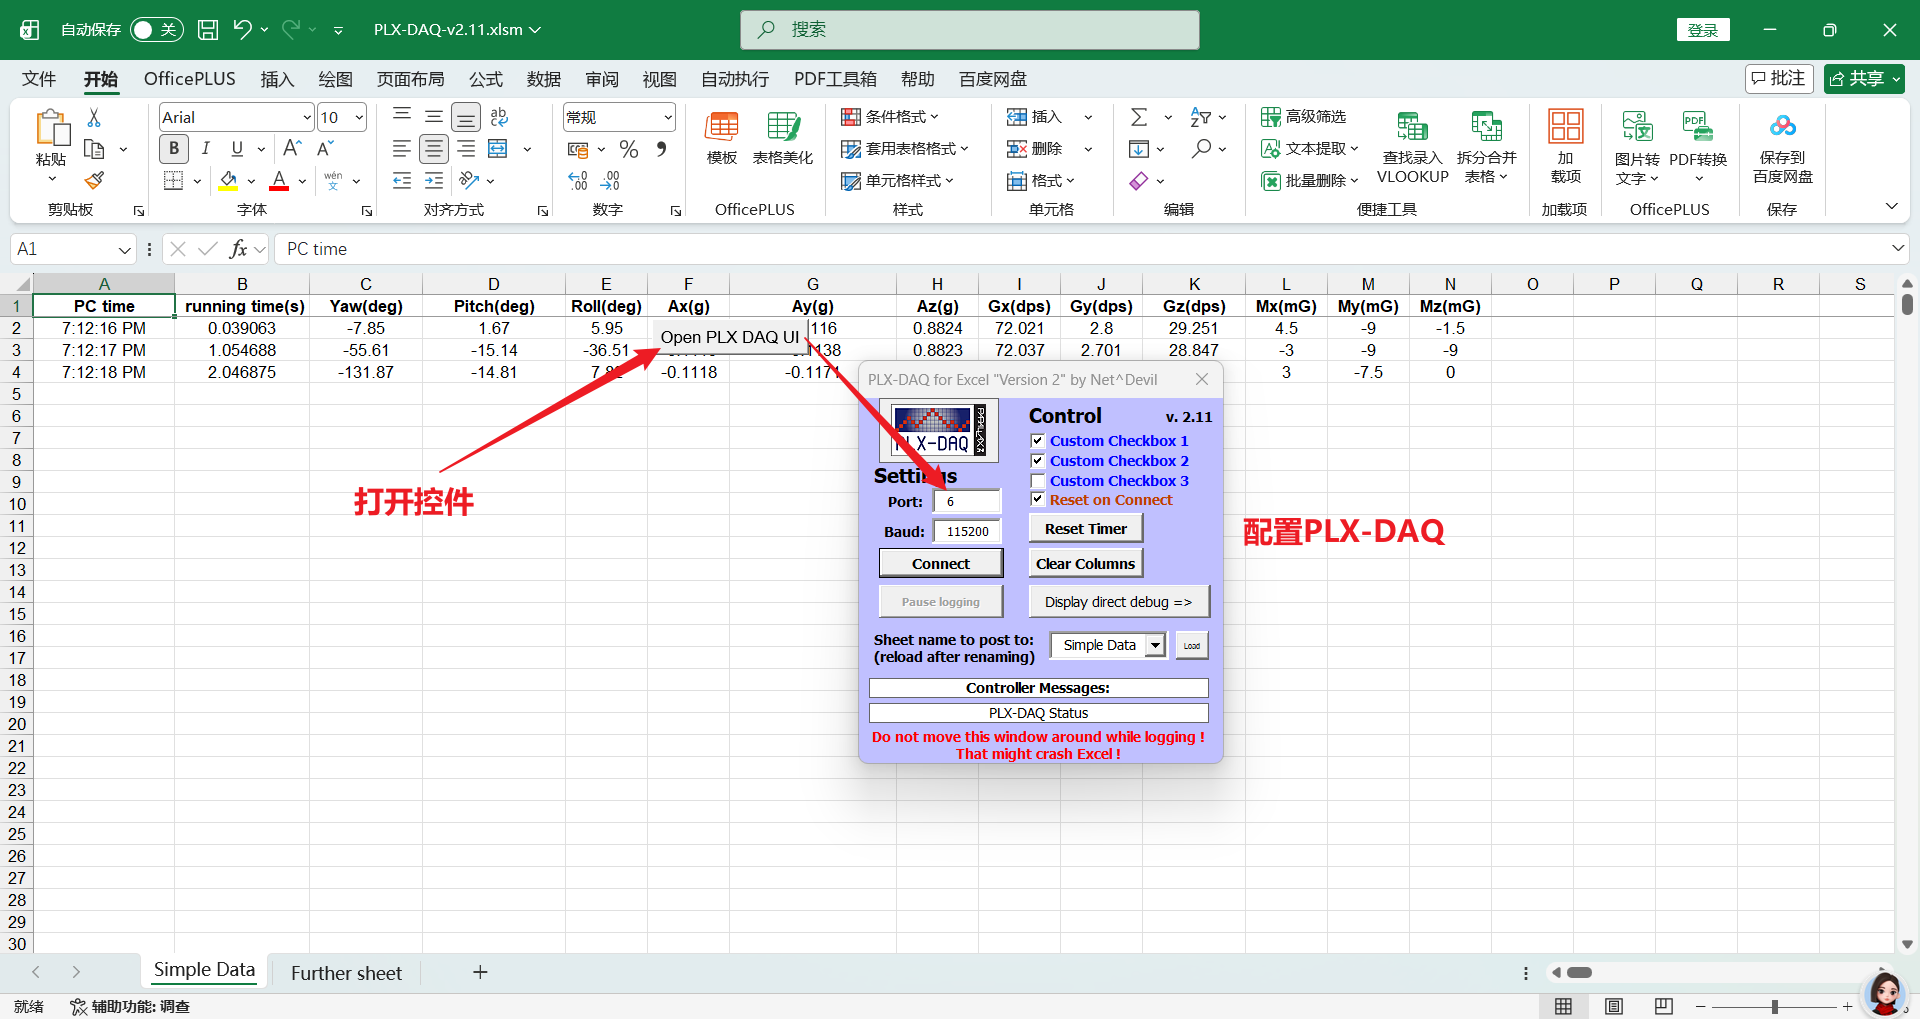This screenshot has height=1019, width=1920.
Task: Click the Insert Function fx icon
Action: pyautogui.click(x=238, y=249)
